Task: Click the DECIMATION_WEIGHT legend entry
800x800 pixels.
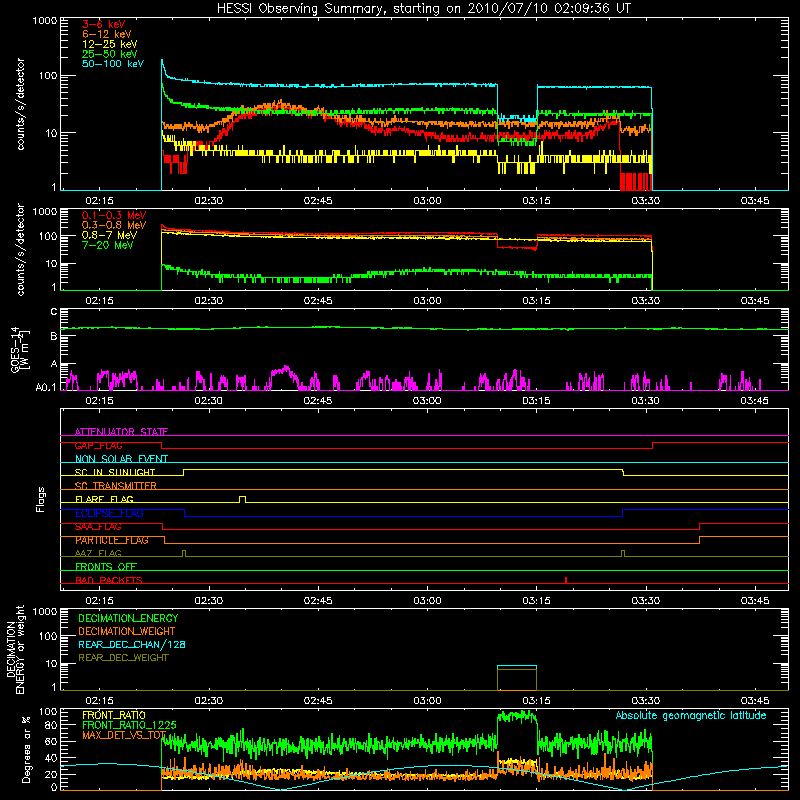Action: point(127,632)
